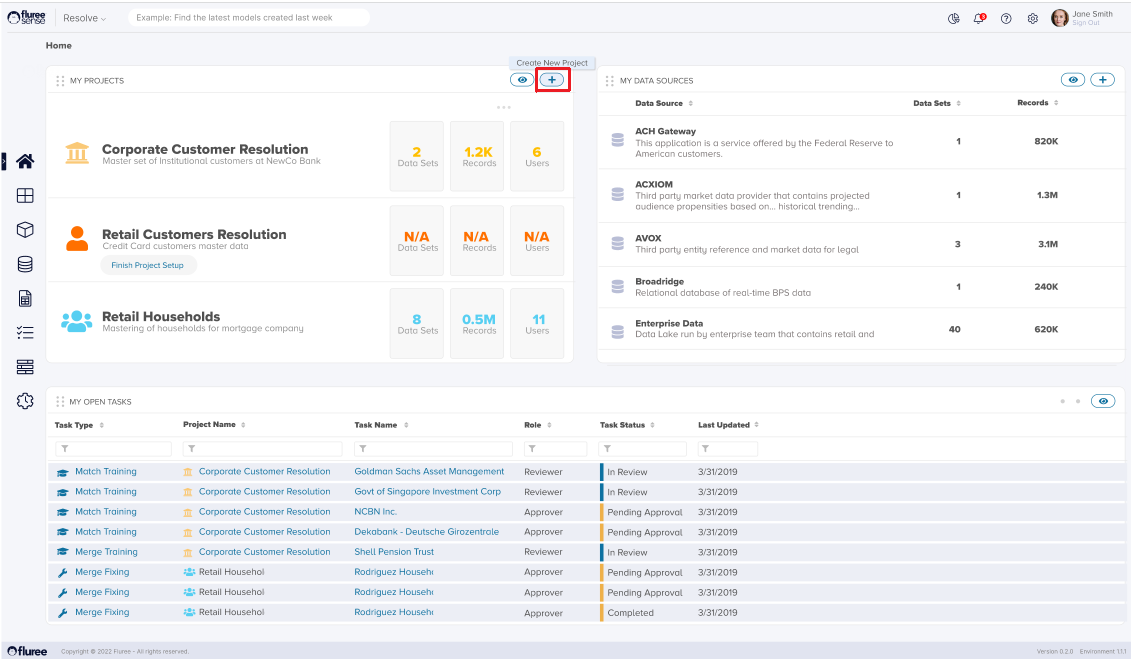Open the Resolve dropdown in the header
The image size is (1131, 659).
tap(84, 18)
